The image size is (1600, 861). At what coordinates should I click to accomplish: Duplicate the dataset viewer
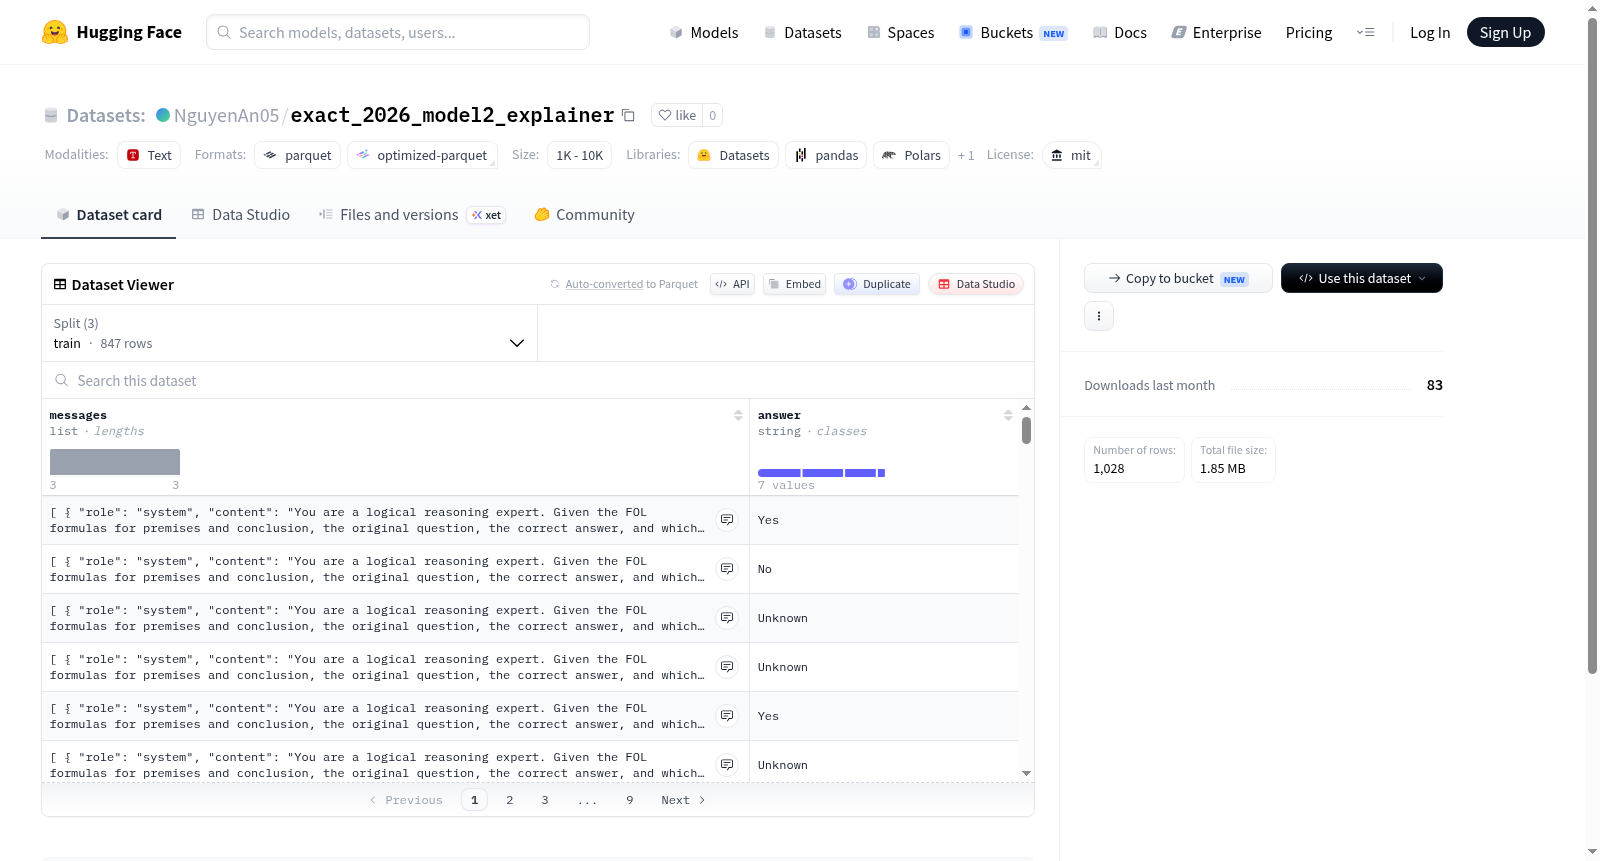tap(877, 284)
